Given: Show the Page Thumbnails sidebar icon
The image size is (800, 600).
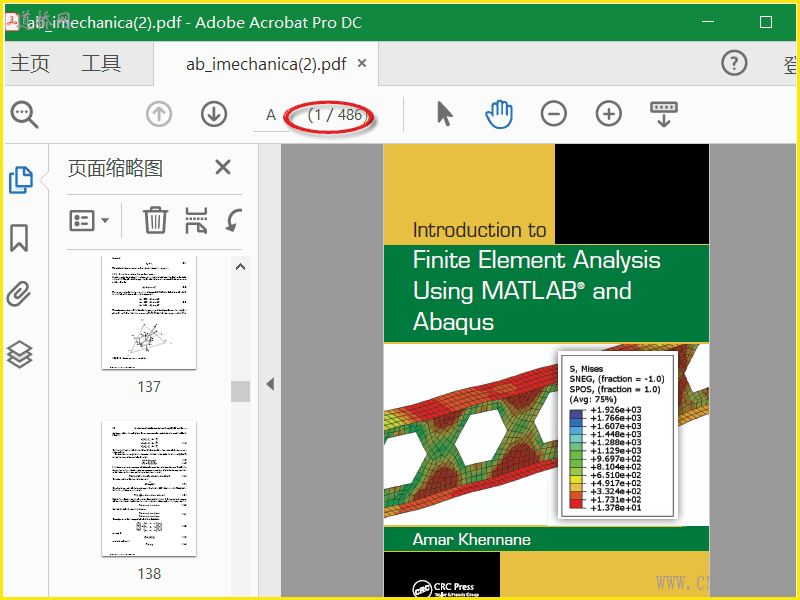Looking at the screenshot, I should point(21,180).
